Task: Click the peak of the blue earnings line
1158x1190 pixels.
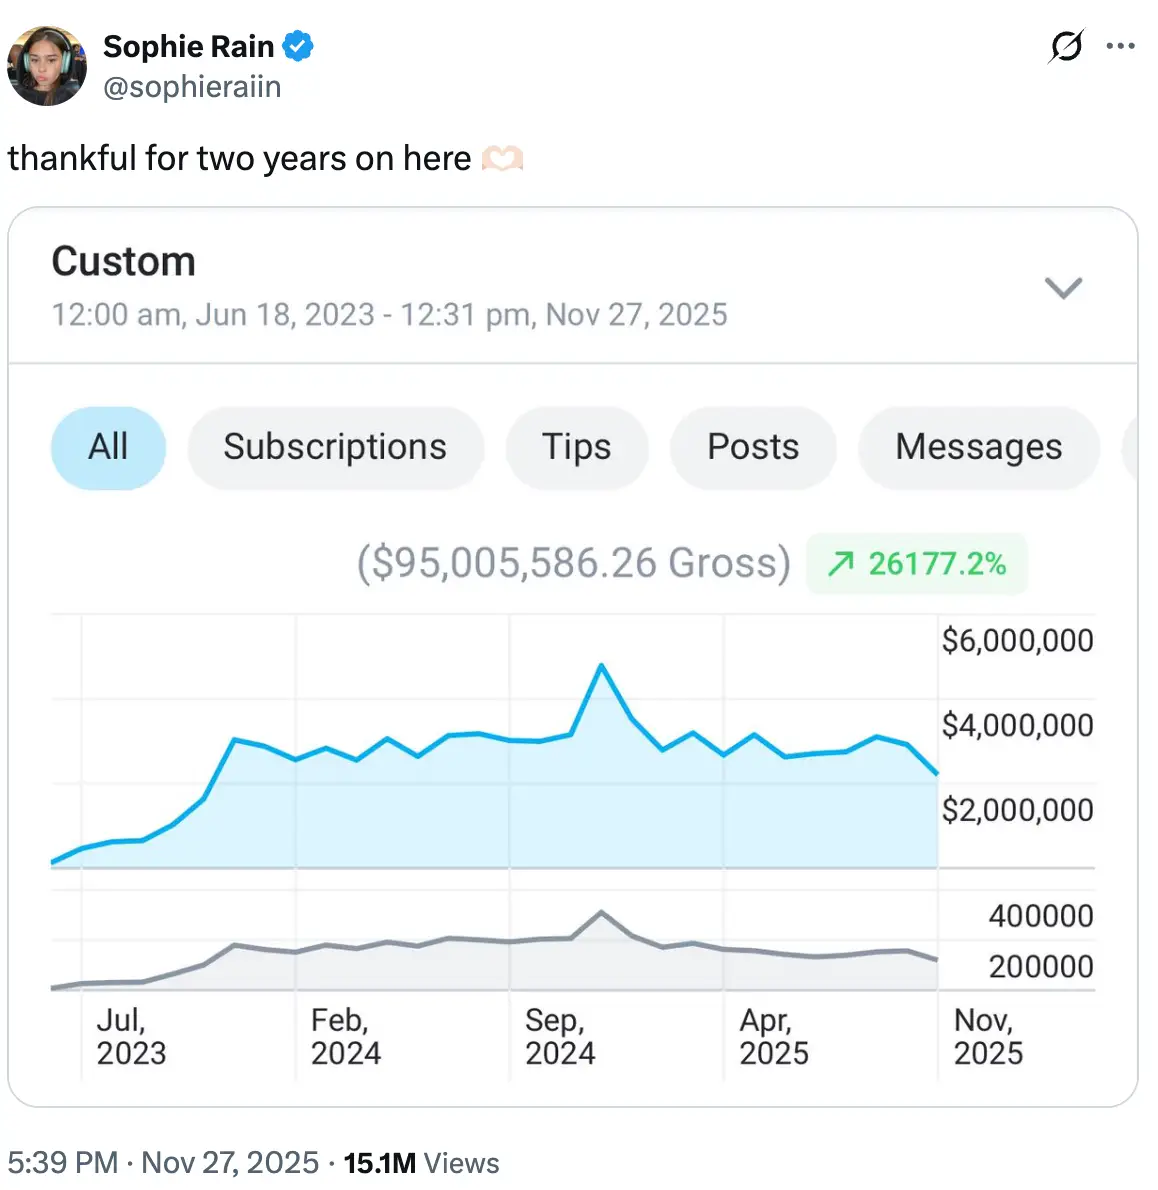Action: (601, 665)
